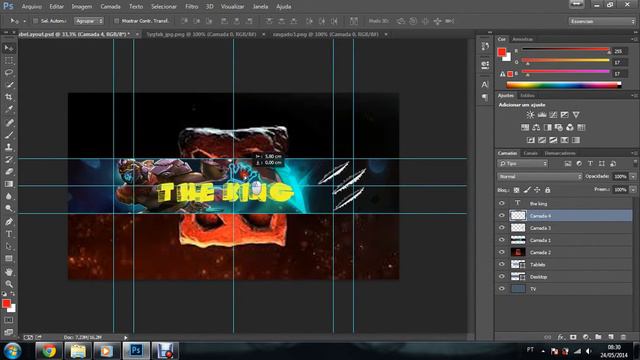Click the toolbox foreground color swatch
Image resolution: width=640 pixels, height=360 pixels.
pos(6,304)
